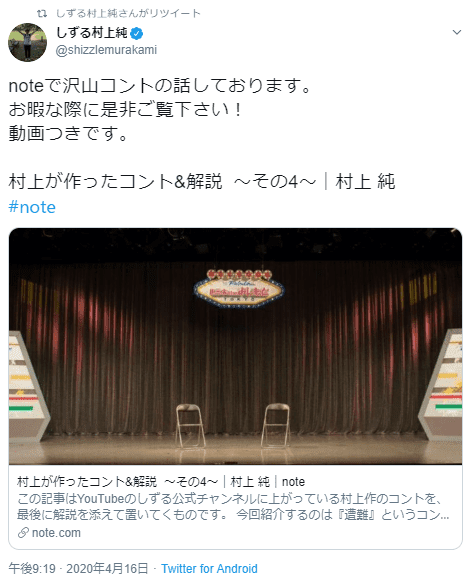Click the link icon beside note.com

pyautogui.click(x=23, y=533)
